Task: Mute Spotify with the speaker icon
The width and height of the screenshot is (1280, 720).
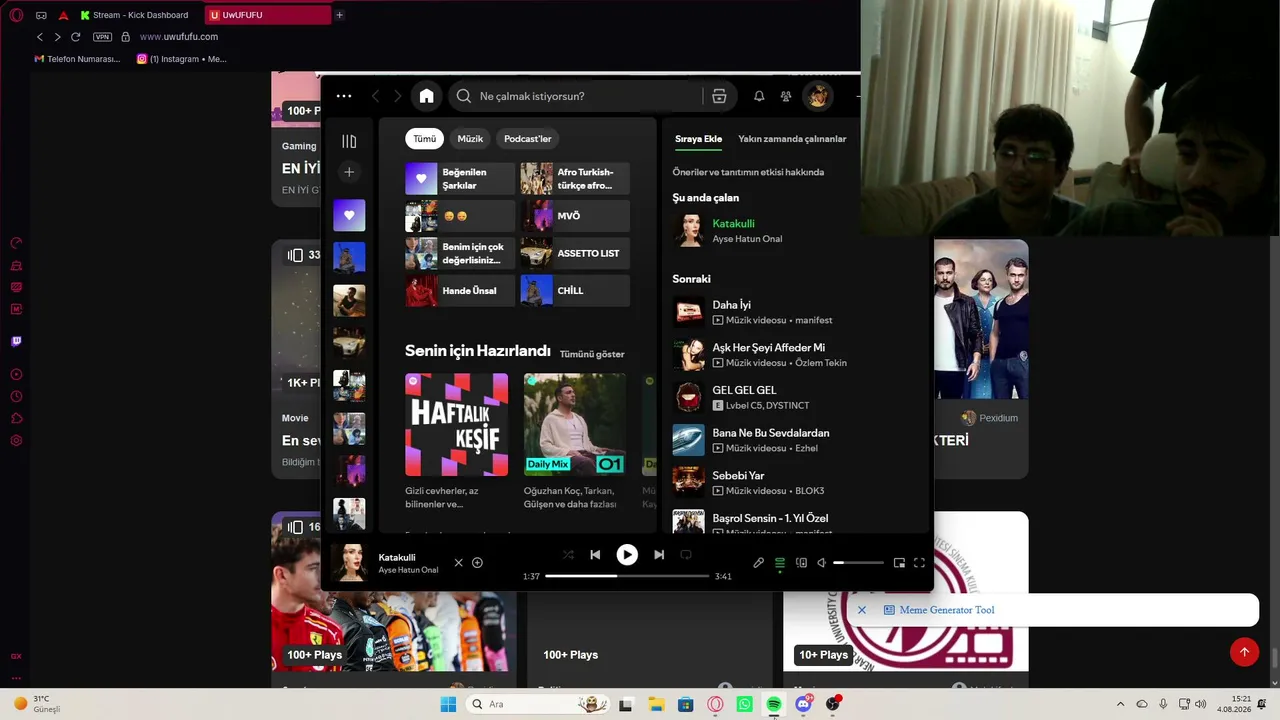Action: (x=822, y=563)
